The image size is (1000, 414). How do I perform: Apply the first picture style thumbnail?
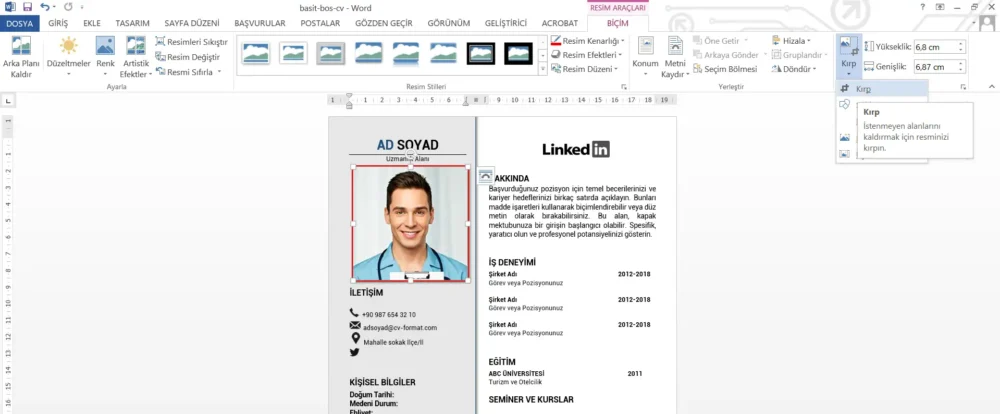point(256,53)
